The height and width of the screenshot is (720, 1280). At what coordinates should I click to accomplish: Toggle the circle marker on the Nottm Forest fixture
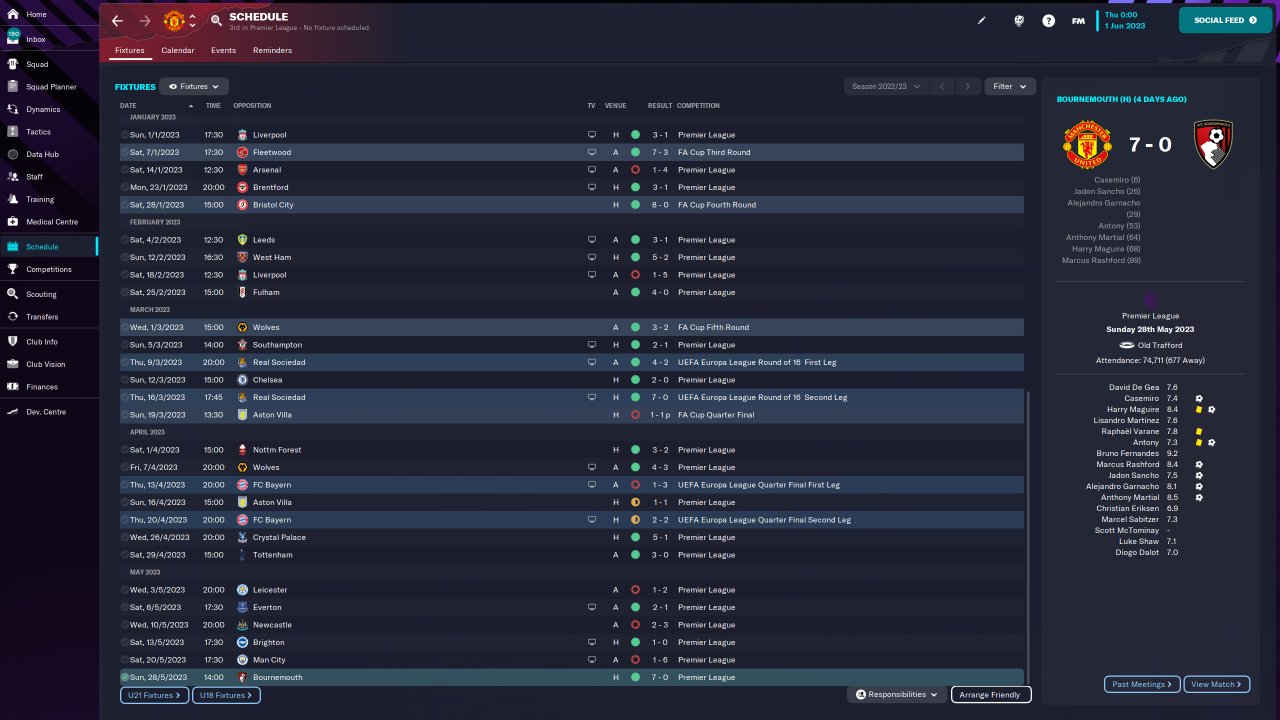[125, 450]
